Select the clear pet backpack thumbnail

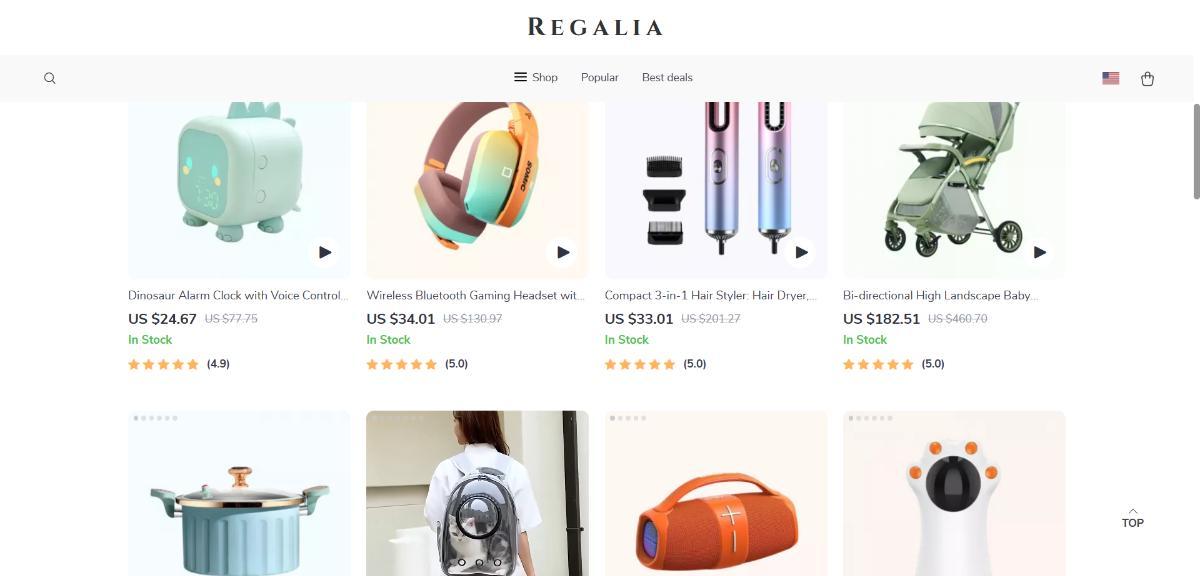477,493
